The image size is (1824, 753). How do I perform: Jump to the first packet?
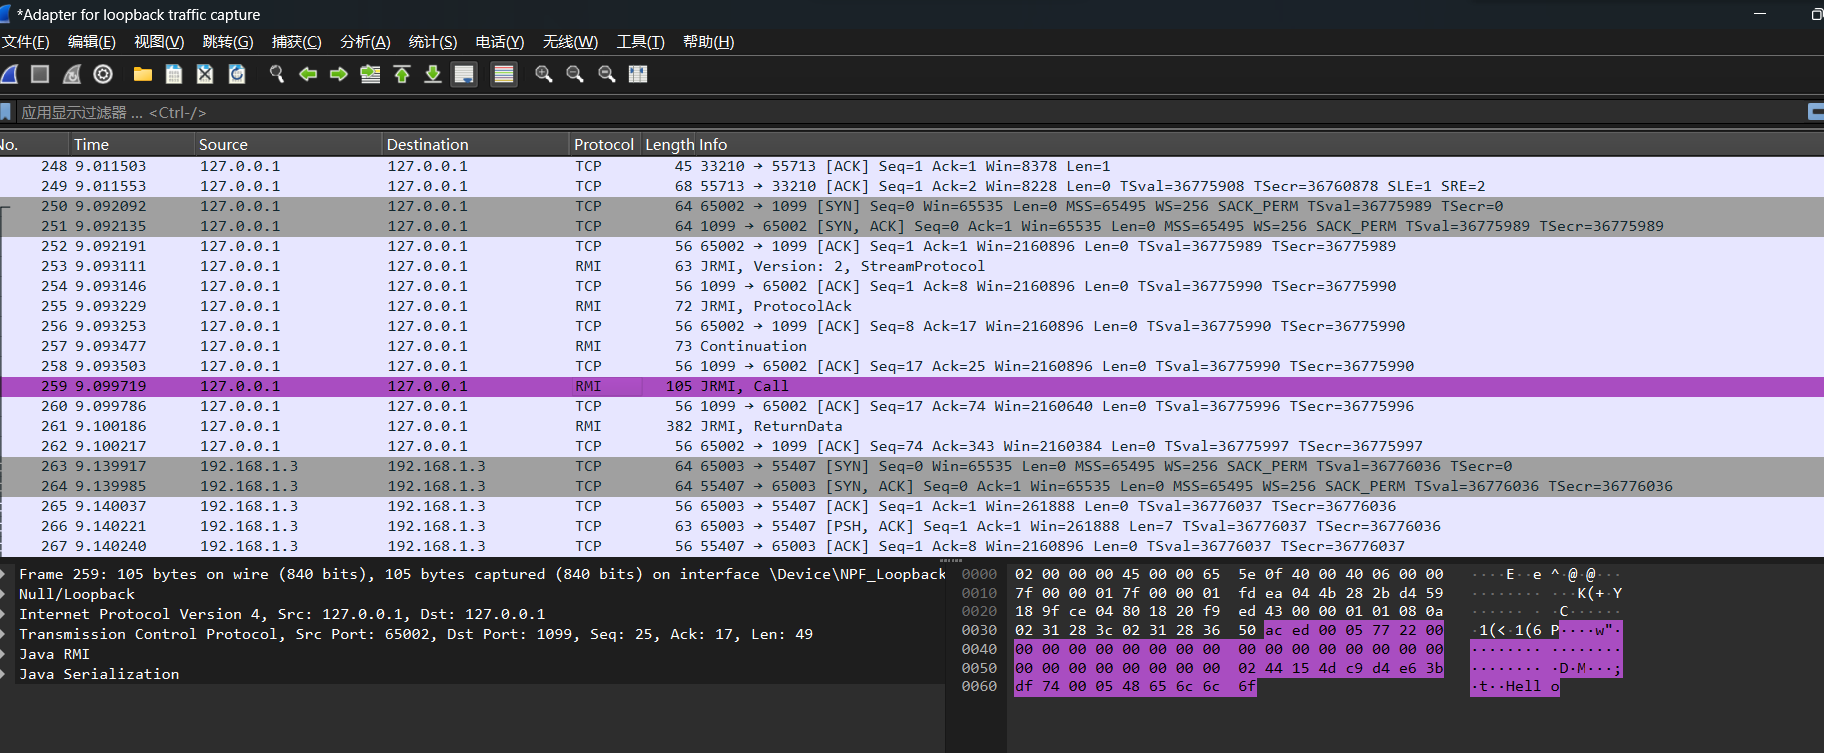(x=402, y=74)
